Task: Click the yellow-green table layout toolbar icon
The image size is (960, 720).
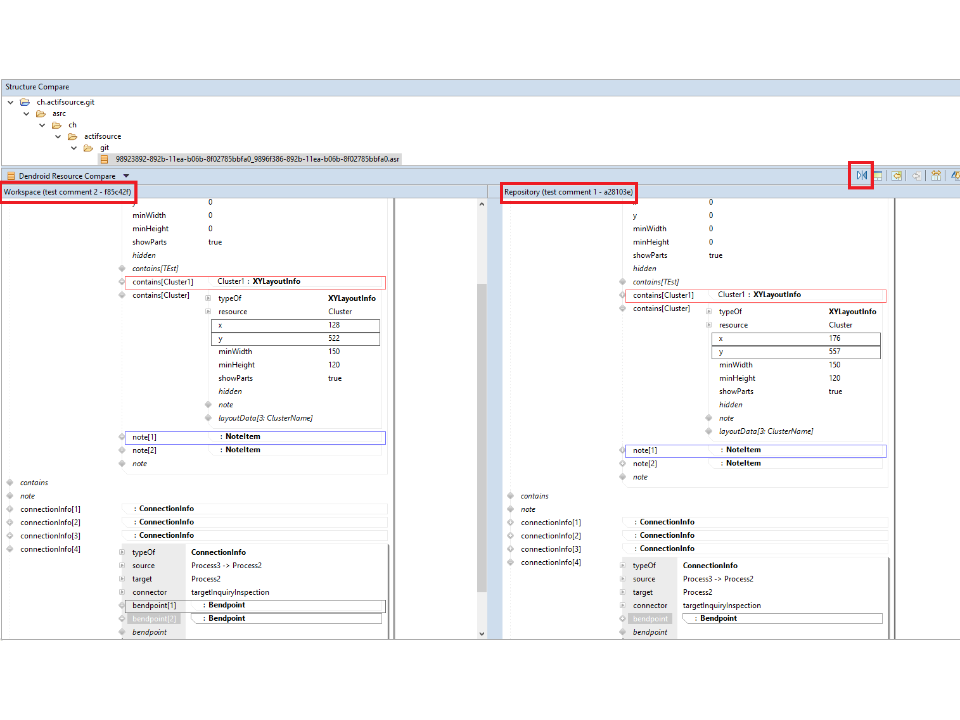Action: click(x=878, y=176)
